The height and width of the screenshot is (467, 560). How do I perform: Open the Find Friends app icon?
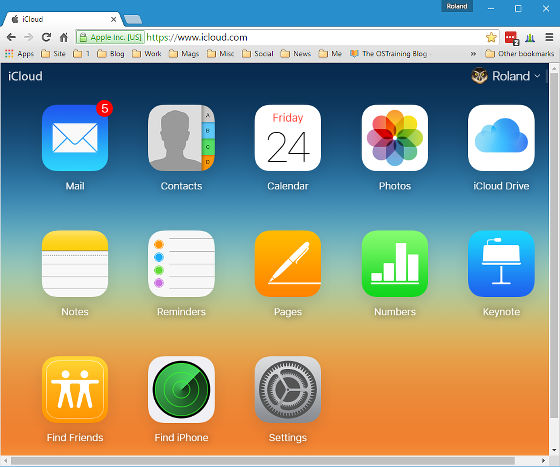[x=75, y=390]
